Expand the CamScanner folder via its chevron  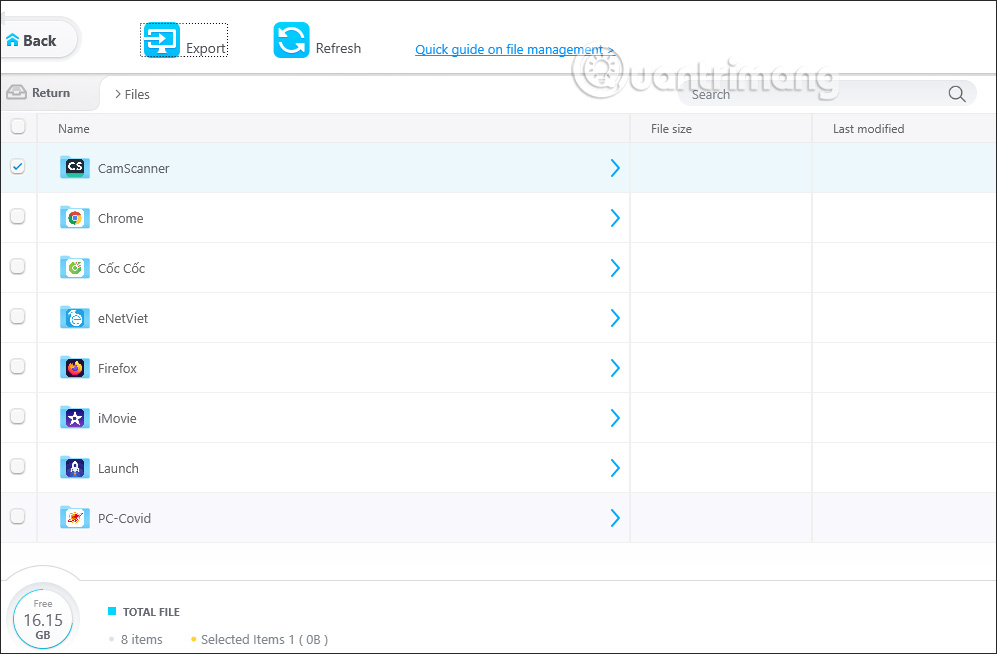[615, 167]
